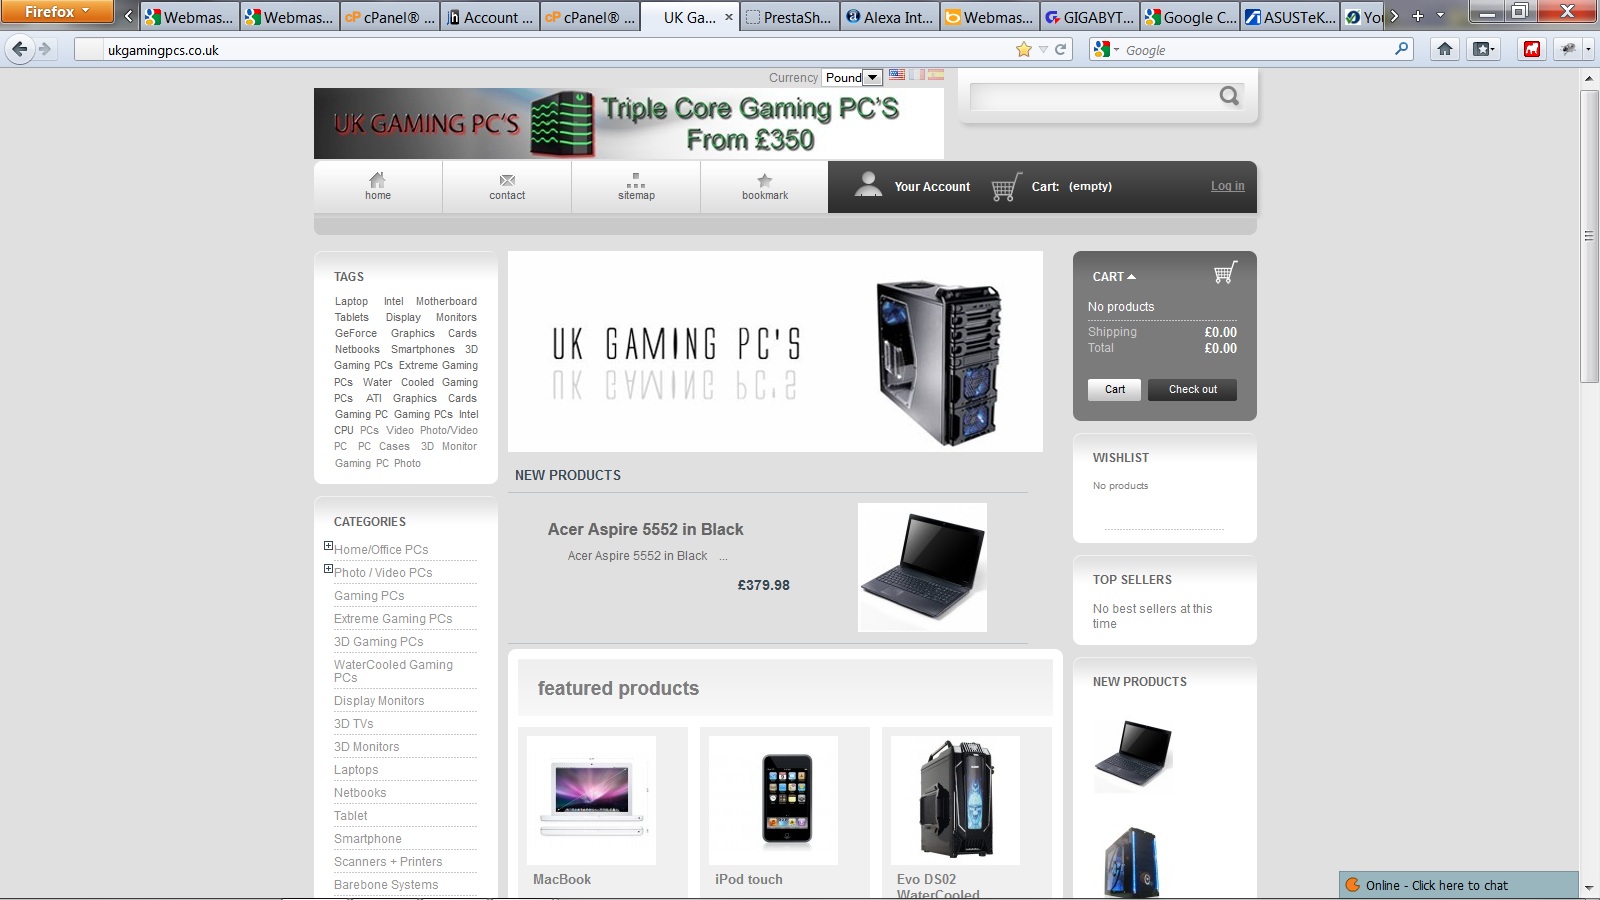Click the UK Gaming PC's header banner

tap(629, 123)
